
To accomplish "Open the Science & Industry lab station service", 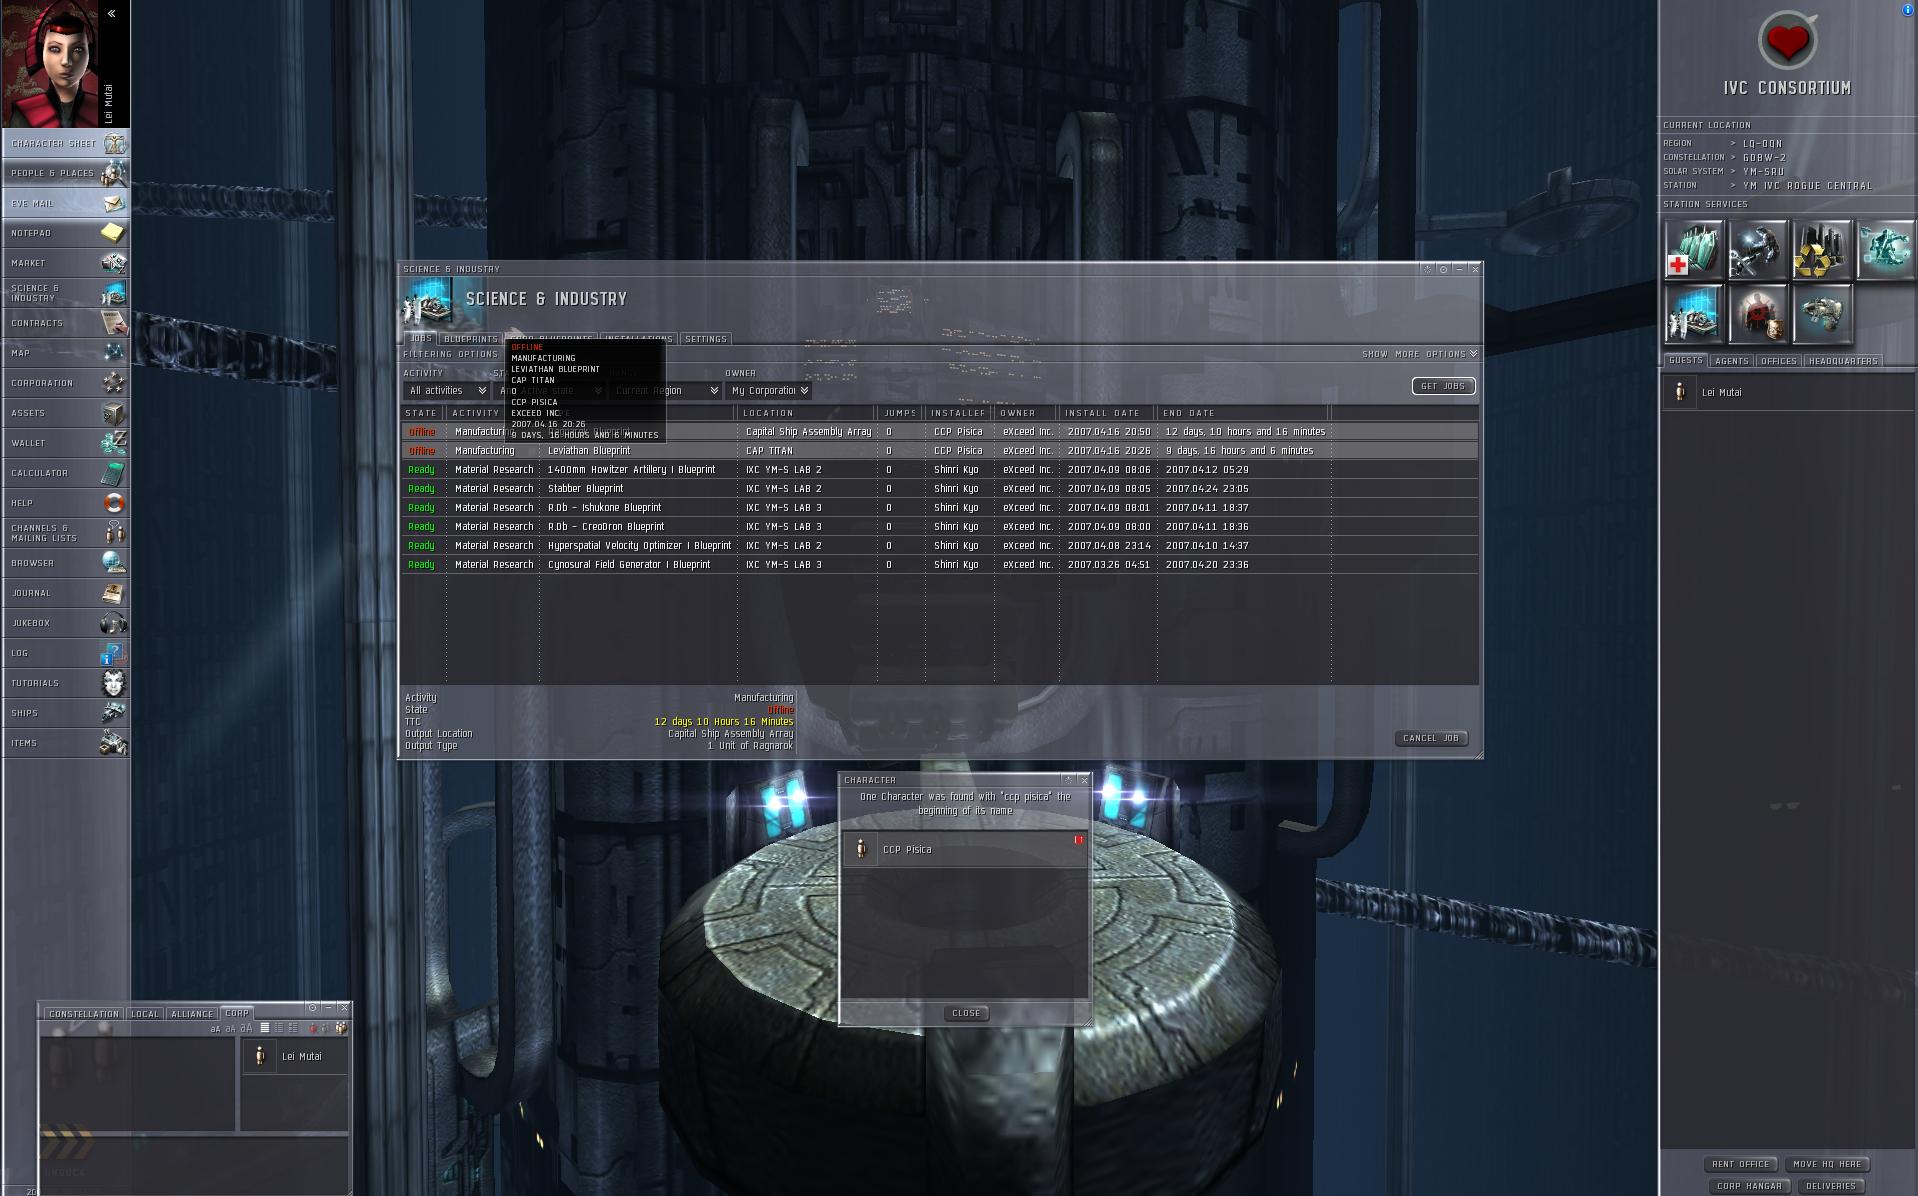I will (1693, 313).
